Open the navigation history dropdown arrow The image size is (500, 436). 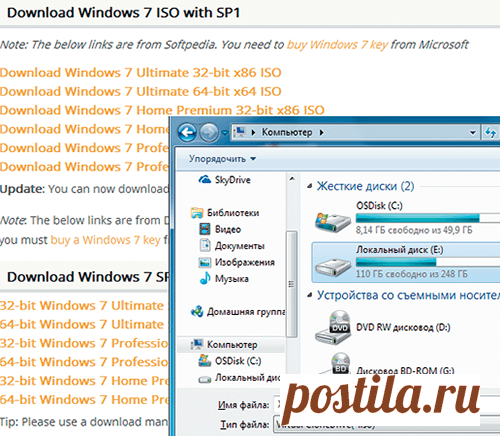tap(225, 133)
